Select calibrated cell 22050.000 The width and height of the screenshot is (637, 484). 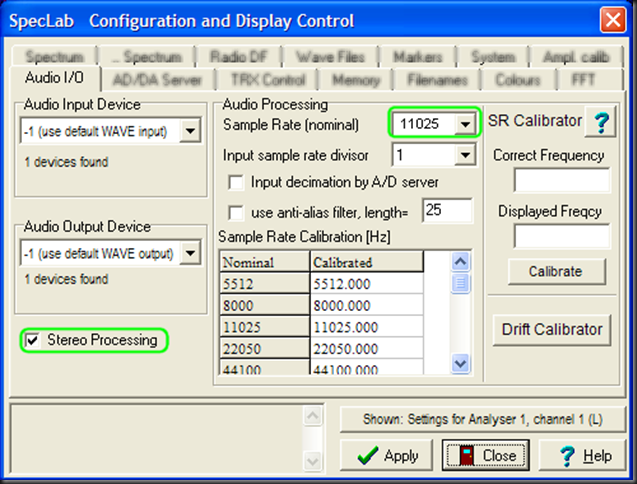click(x=366, y=349)
